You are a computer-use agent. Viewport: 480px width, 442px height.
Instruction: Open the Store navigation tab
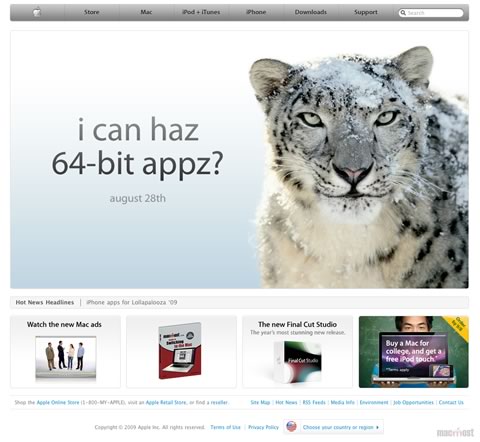point(92,12)
